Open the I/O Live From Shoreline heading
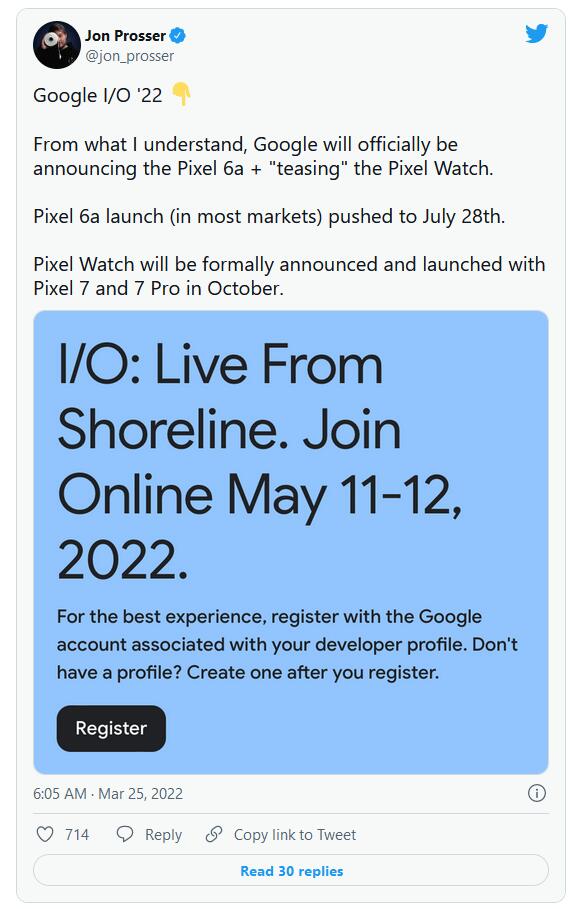This screenshot has height=909, width=576. pos(260,462)
